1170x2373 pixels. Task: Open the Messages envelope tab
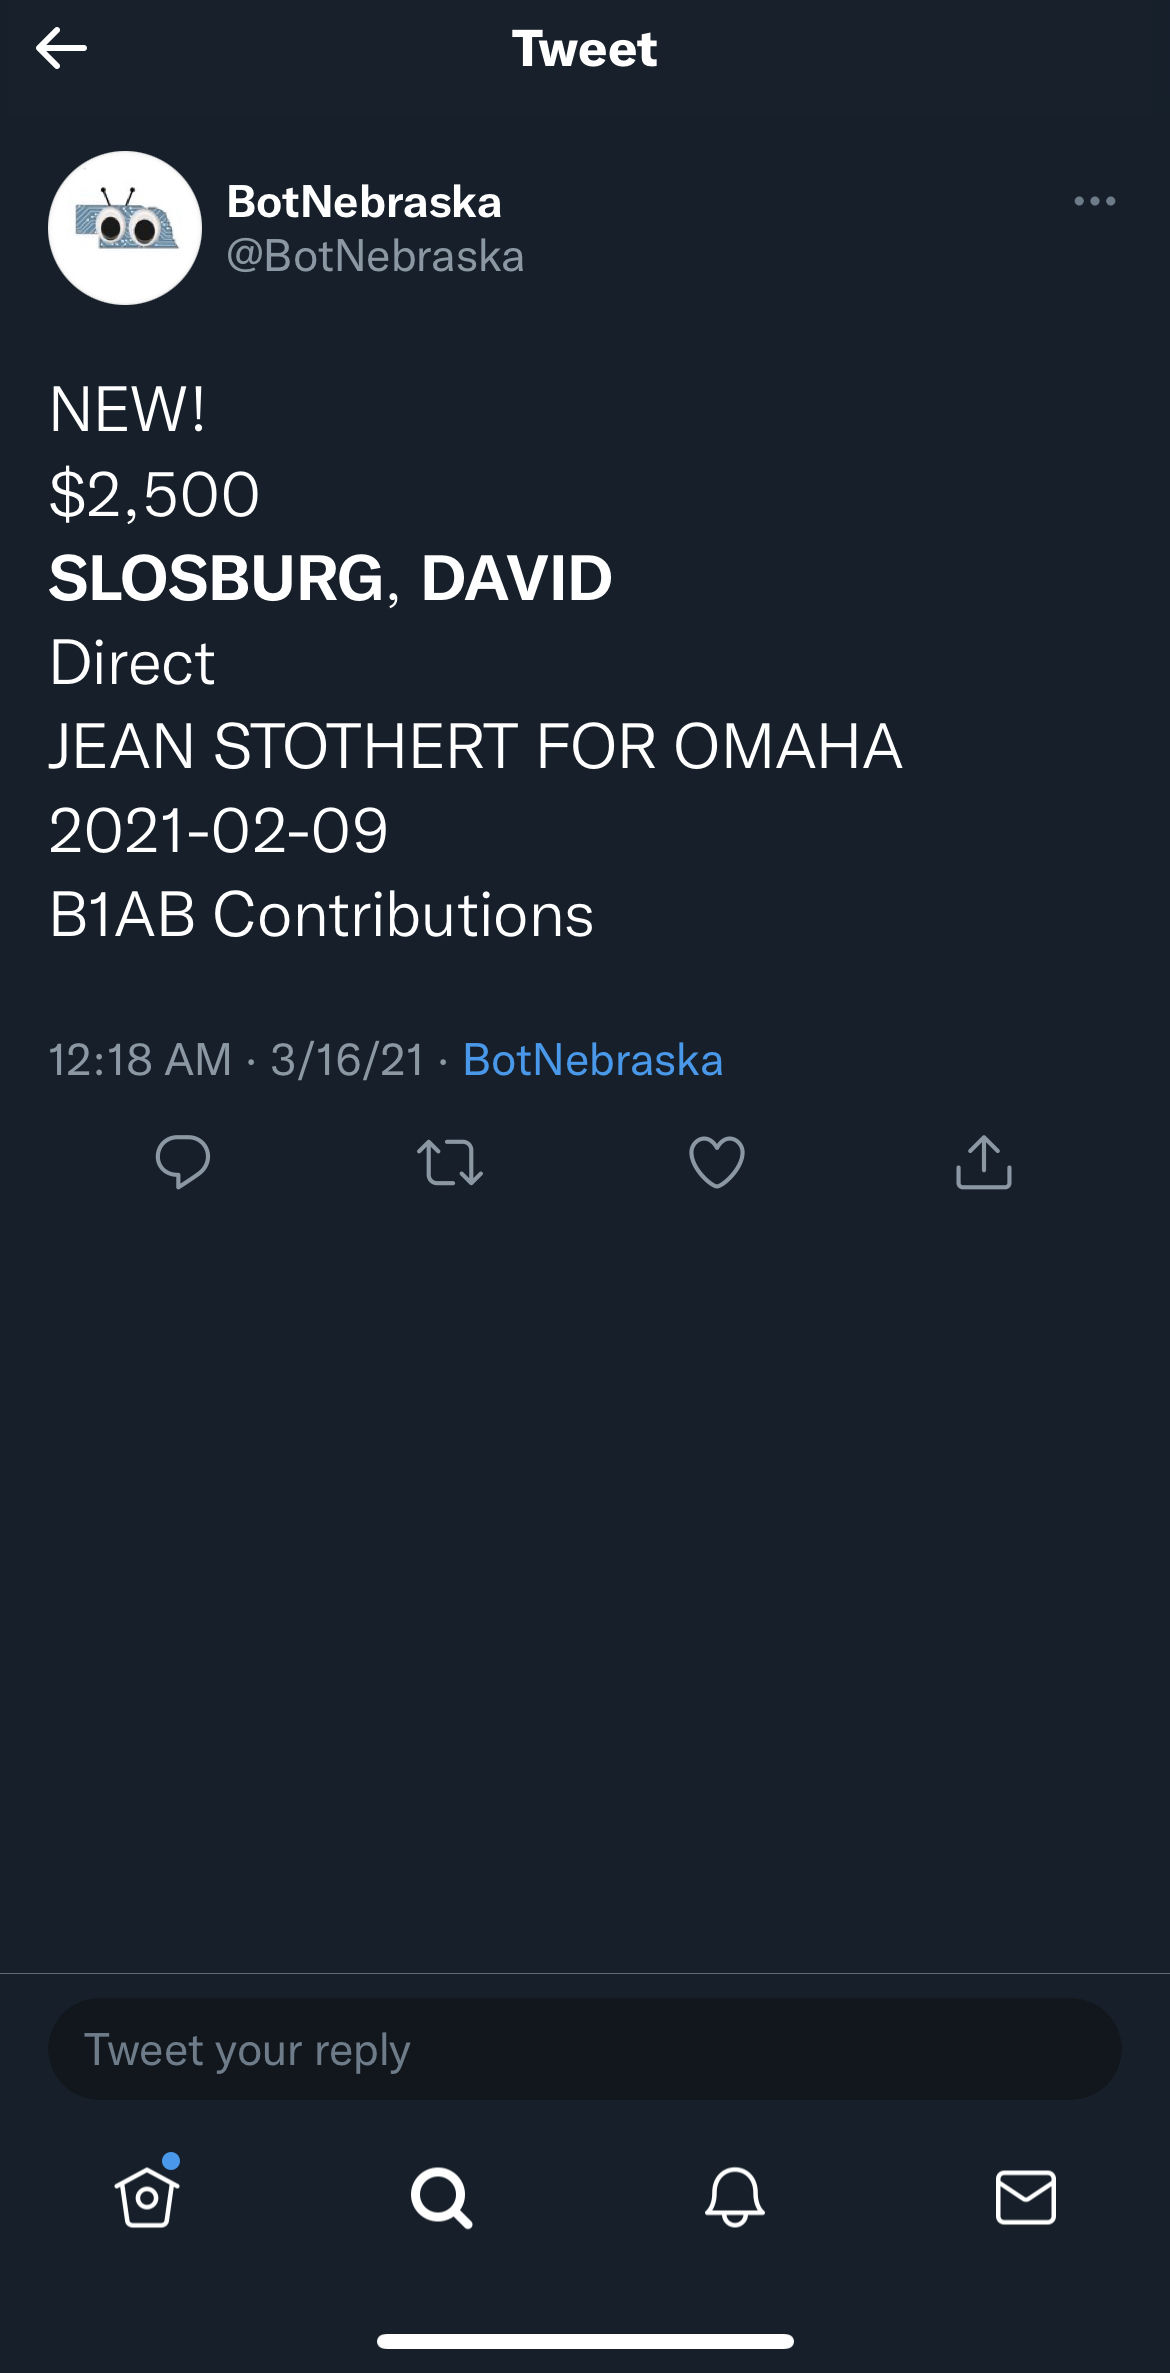[1026, 2197]
